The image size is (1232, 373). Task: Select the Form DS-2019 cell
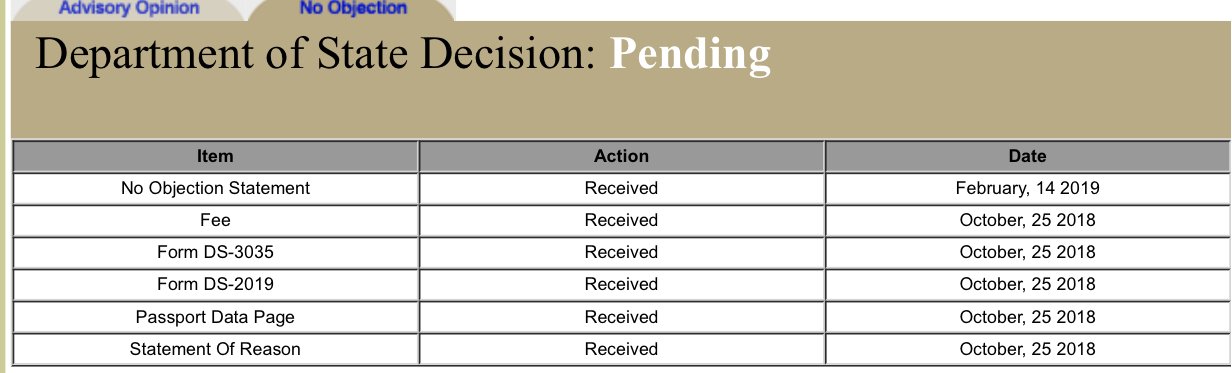(215, 284)
